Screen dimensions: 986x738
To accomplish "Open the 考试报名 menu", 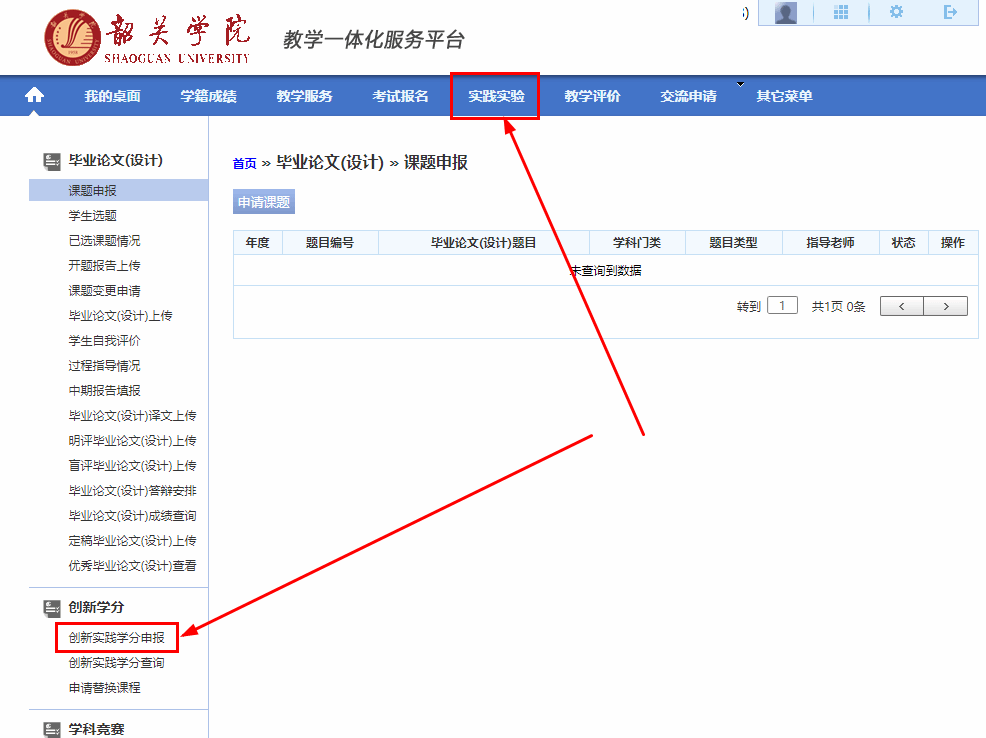I will coord(400,97).
